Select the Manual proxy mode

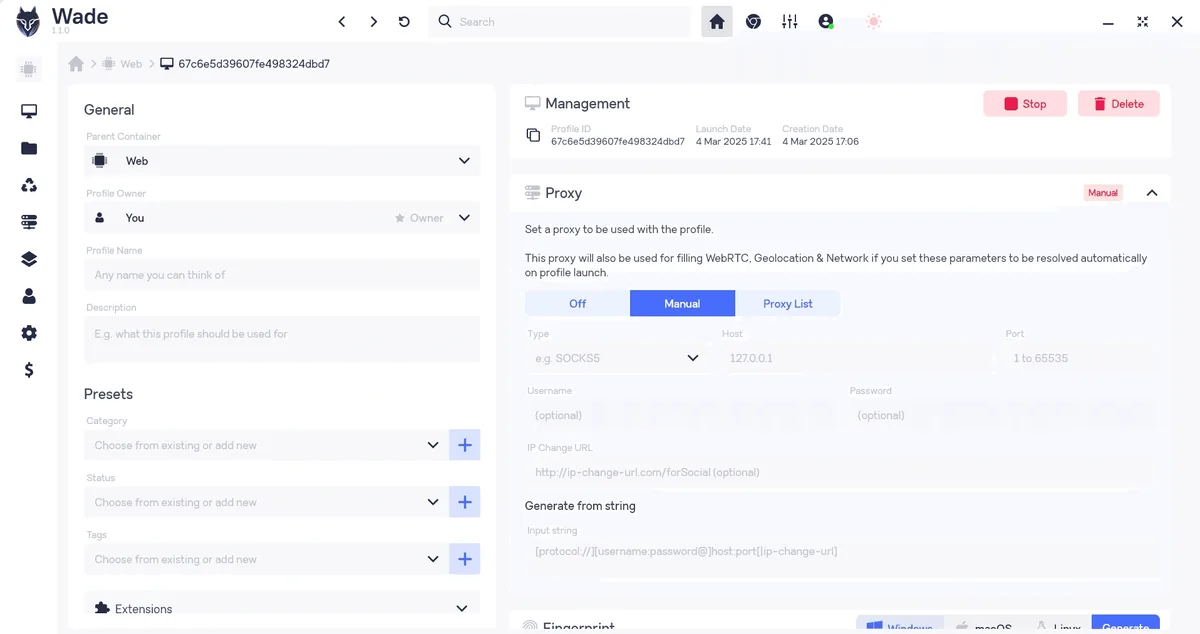[x=682, y=303]
